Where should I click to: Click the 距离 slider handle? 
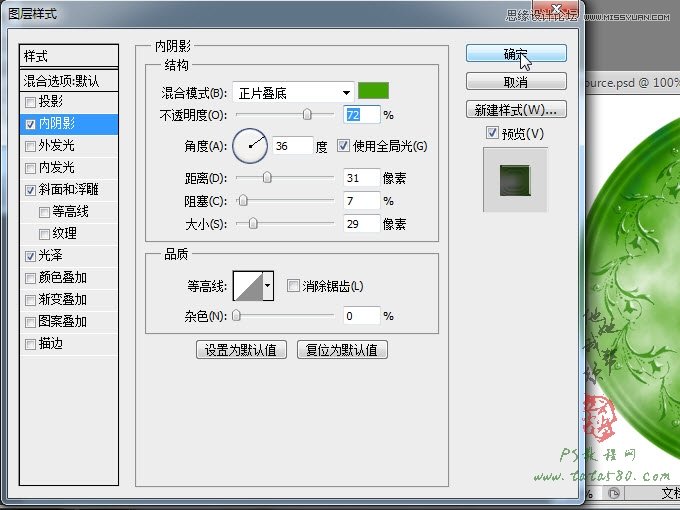click(x=267, y=177)
